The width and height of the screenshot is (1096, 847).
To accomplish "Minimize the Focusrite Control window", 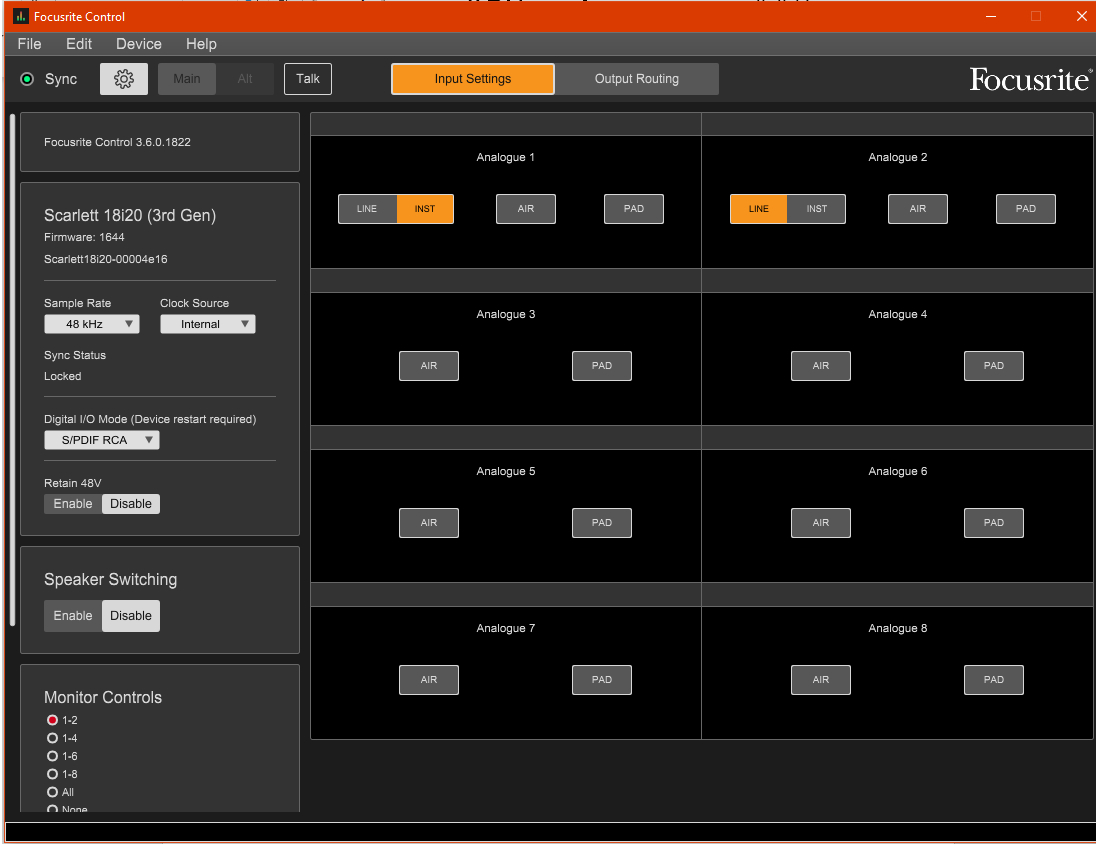I will 991,16.
